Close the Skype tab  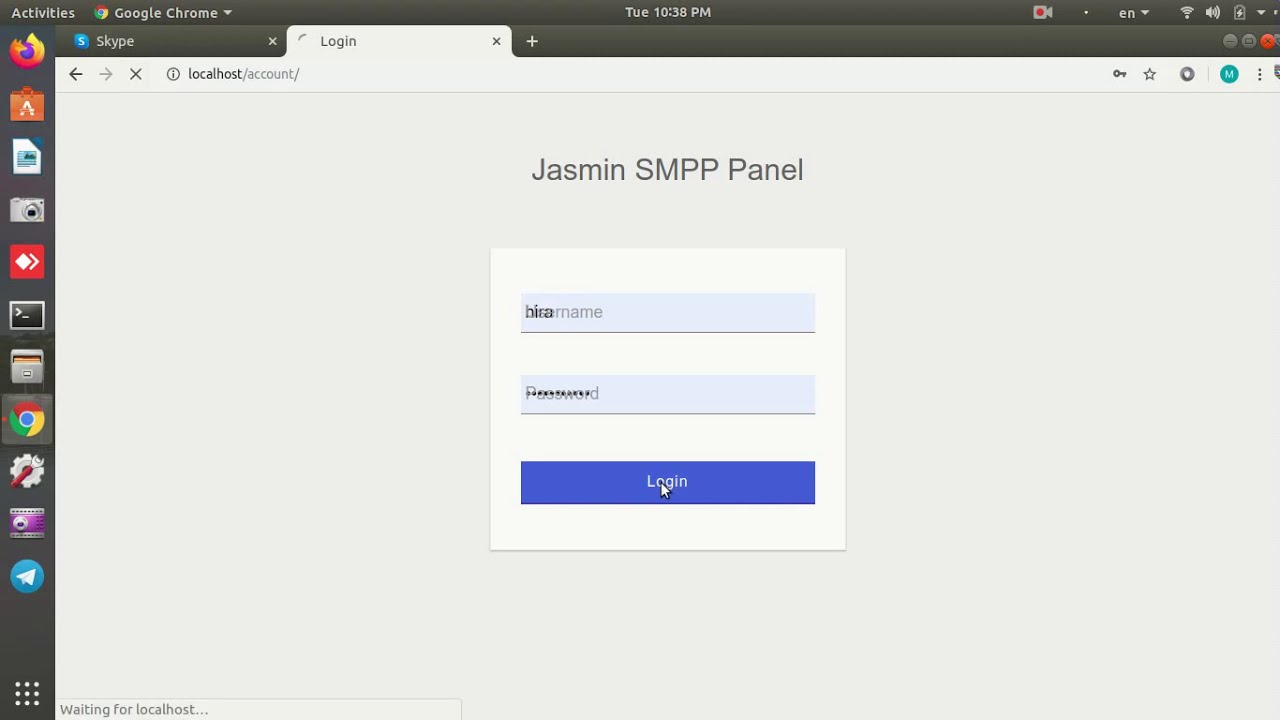272,41
